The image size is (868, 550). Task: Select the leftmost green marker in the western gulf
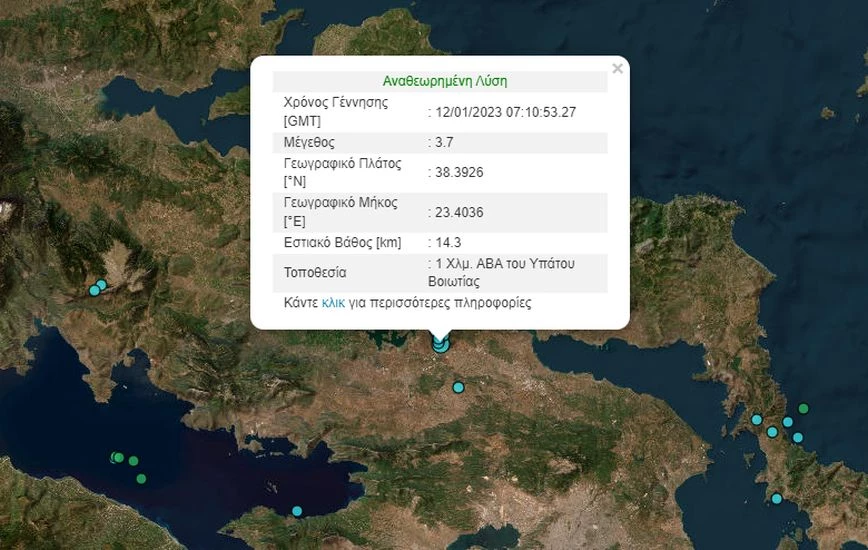[x=118, y=458]
